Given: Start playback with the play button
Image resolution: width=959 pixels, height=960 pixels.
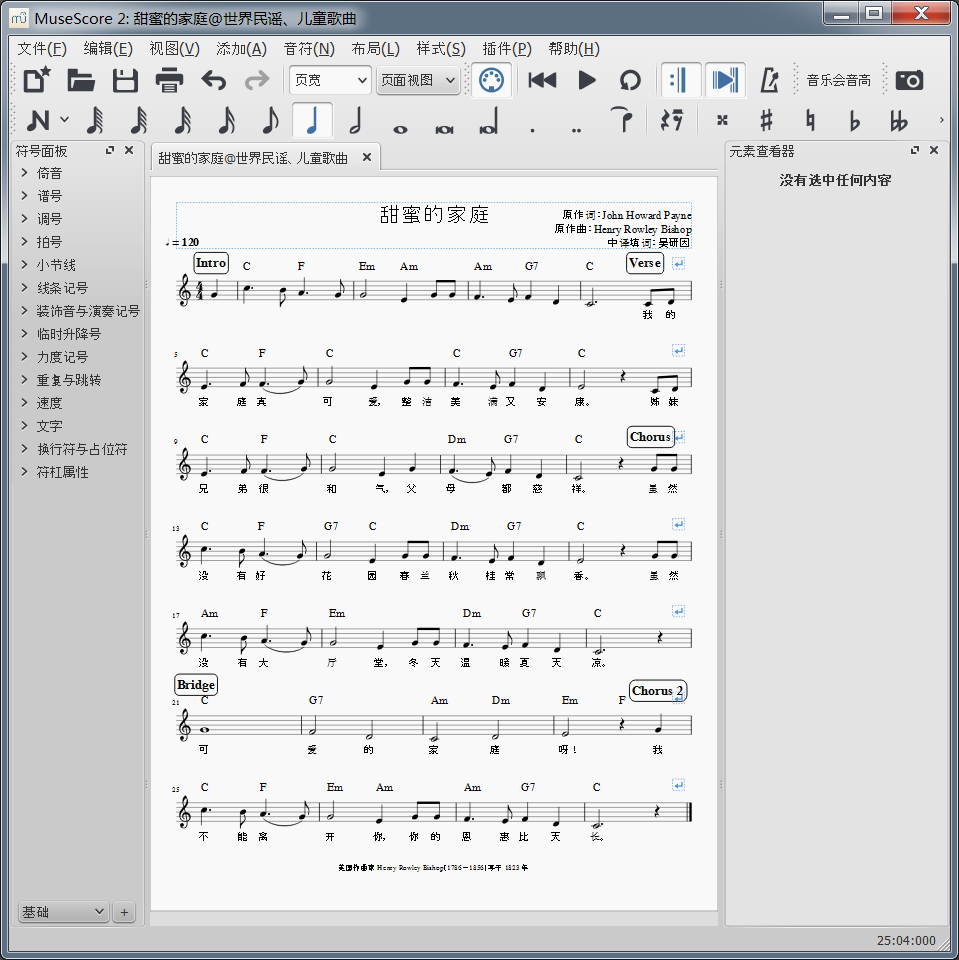Looking at the screenshot, I should point(587,81).
